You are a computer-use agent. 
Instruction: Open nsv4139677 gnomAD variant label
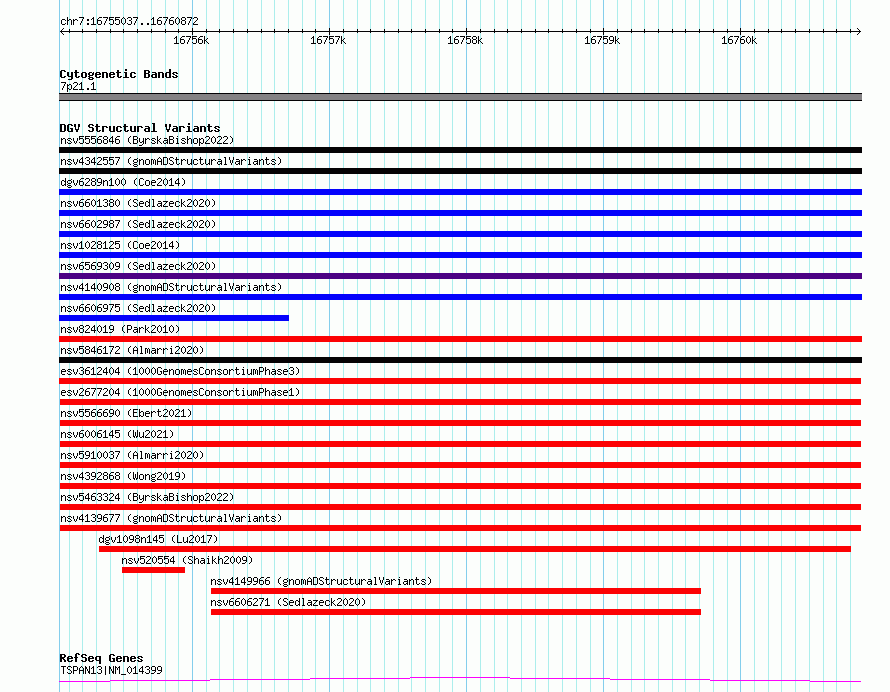coord(171,518)
